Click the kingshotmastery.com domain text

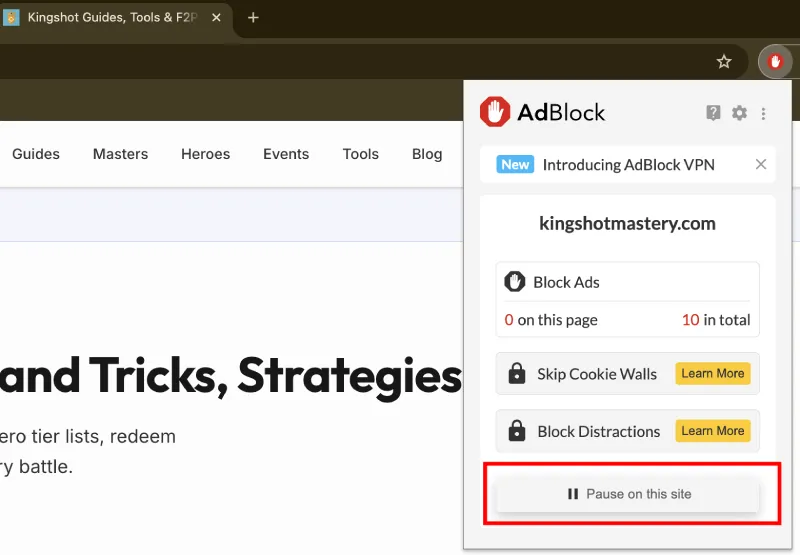tap(628, 223)
